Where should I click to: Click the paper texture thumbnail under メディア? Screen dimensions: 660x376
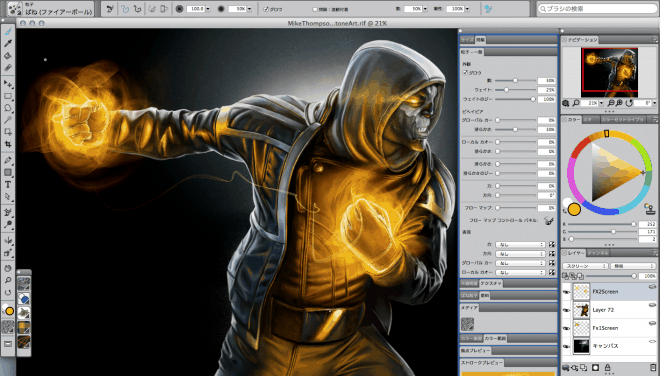467,324
